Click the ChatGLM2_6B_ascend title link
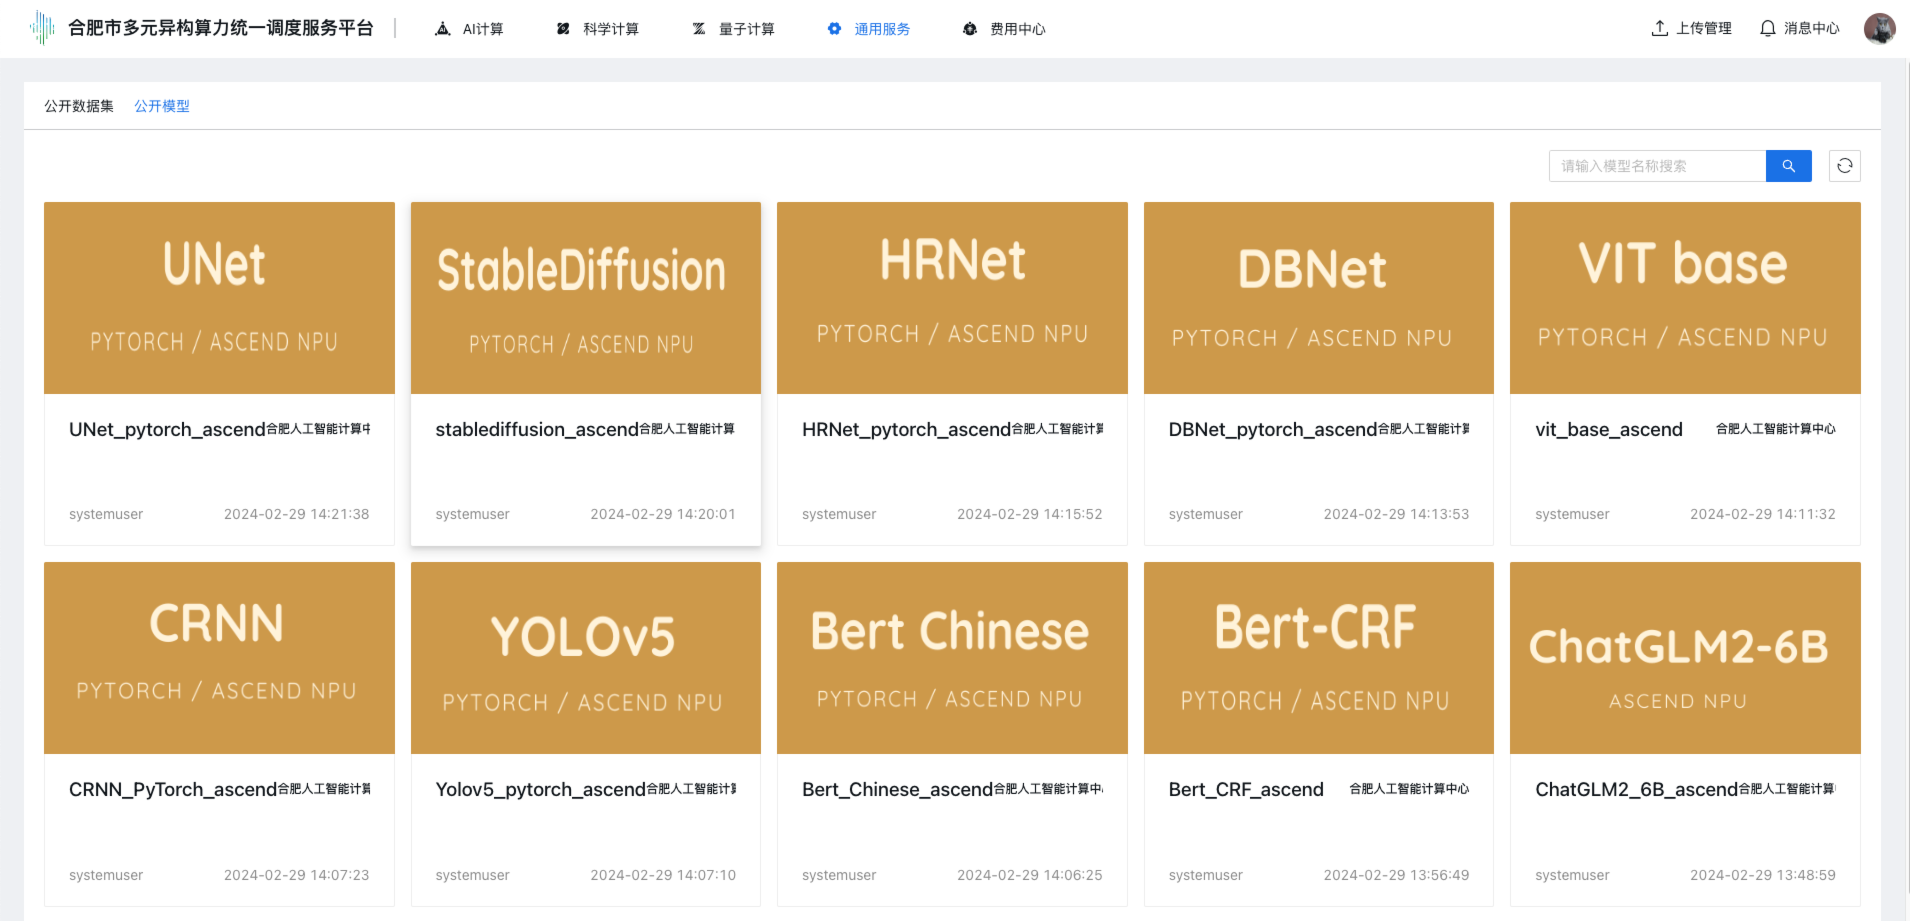 [x=1635, y=790]
